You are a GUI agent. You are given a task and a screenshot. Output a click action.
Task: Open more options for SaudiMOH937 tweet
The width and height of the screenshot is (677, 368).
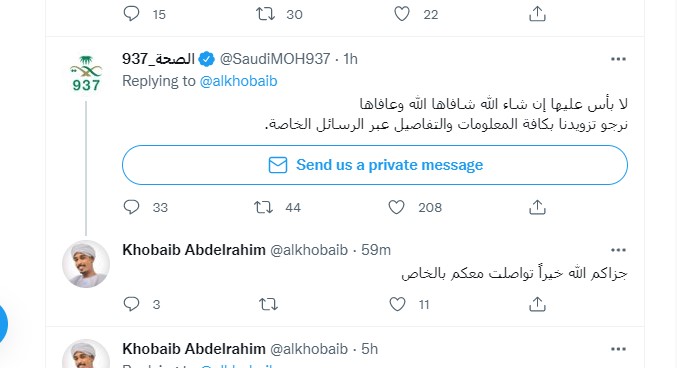point(618,59)
